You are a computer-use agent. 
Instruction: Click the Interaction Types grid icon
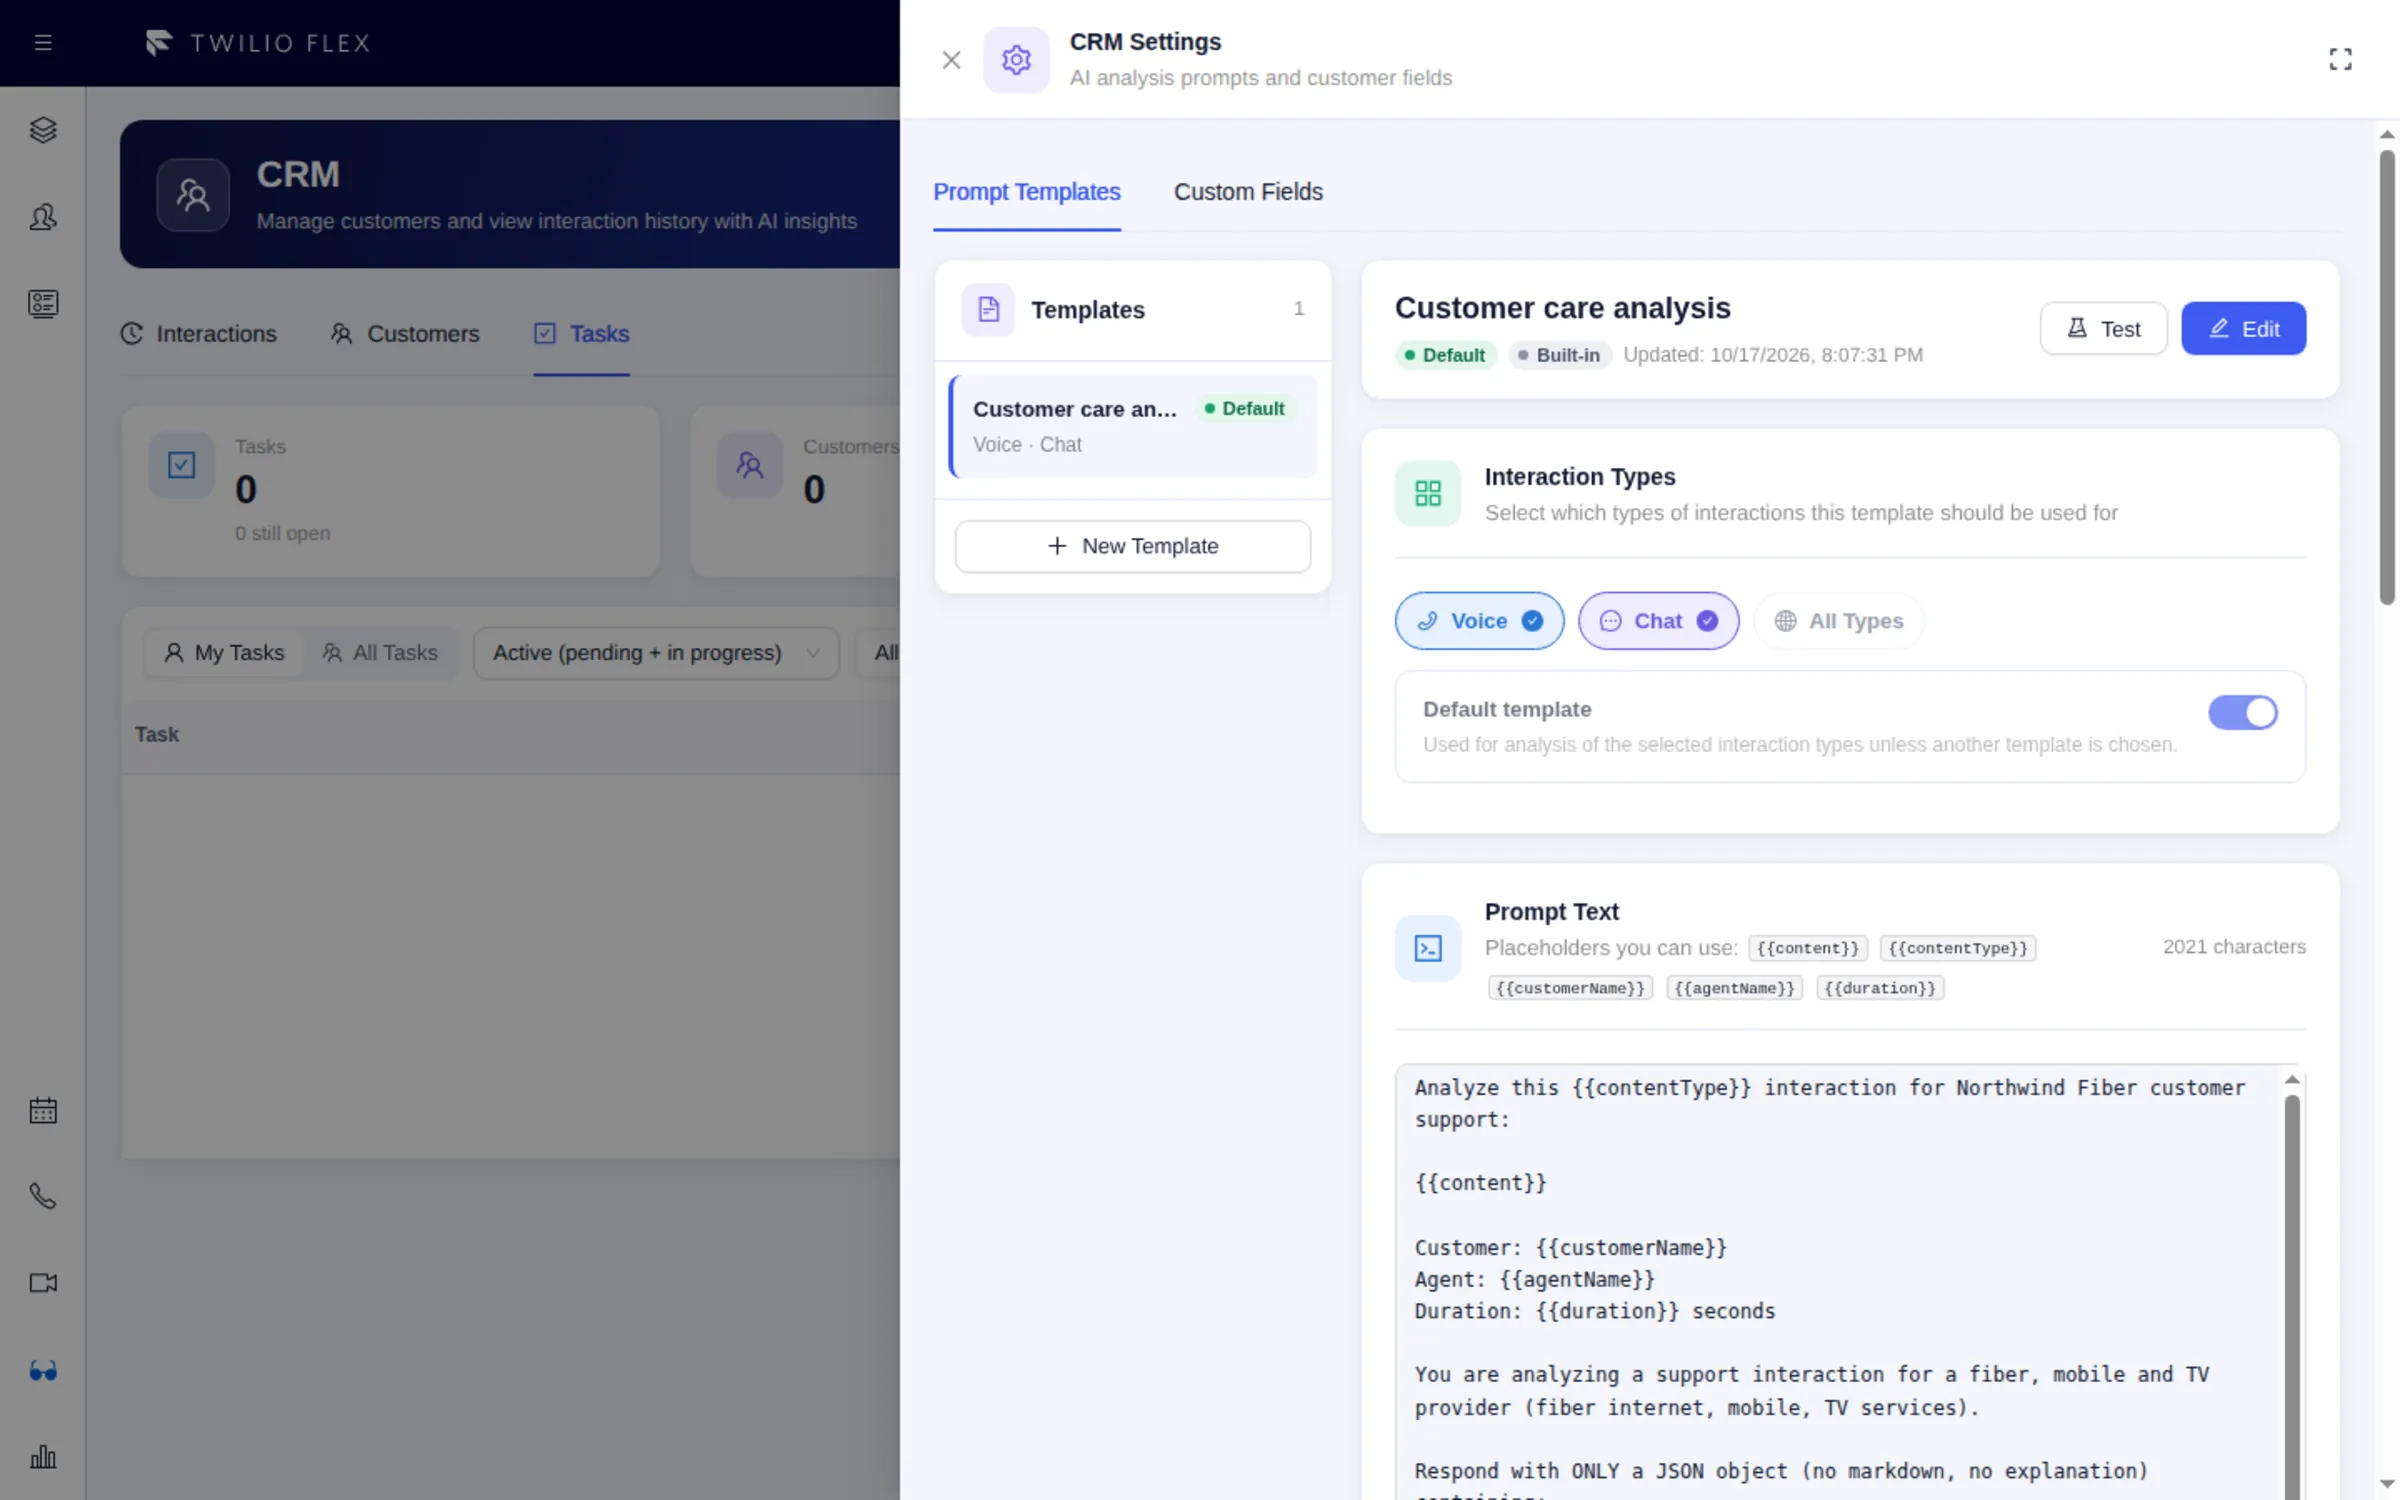point(1428,493)
